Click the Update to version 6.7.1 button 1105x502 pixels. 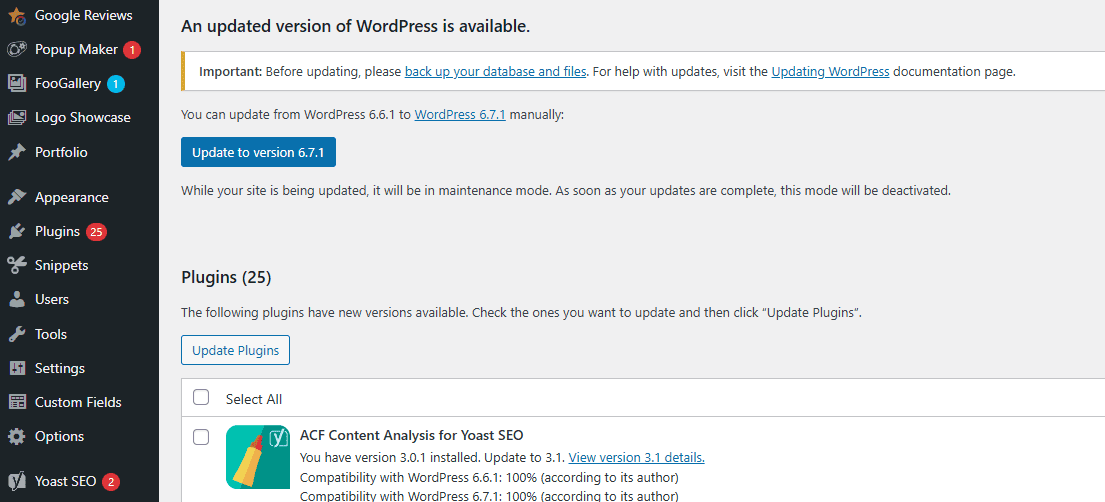click(x=258, y=152)
